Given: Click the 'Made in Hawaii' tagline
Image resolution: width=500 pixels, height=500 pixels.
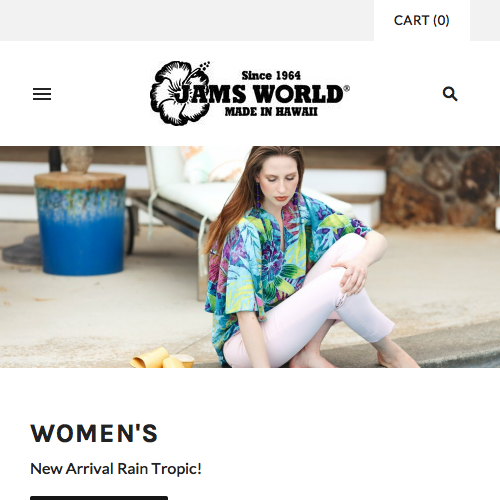Looking at the screenshot, I should (x=271, y=112).
